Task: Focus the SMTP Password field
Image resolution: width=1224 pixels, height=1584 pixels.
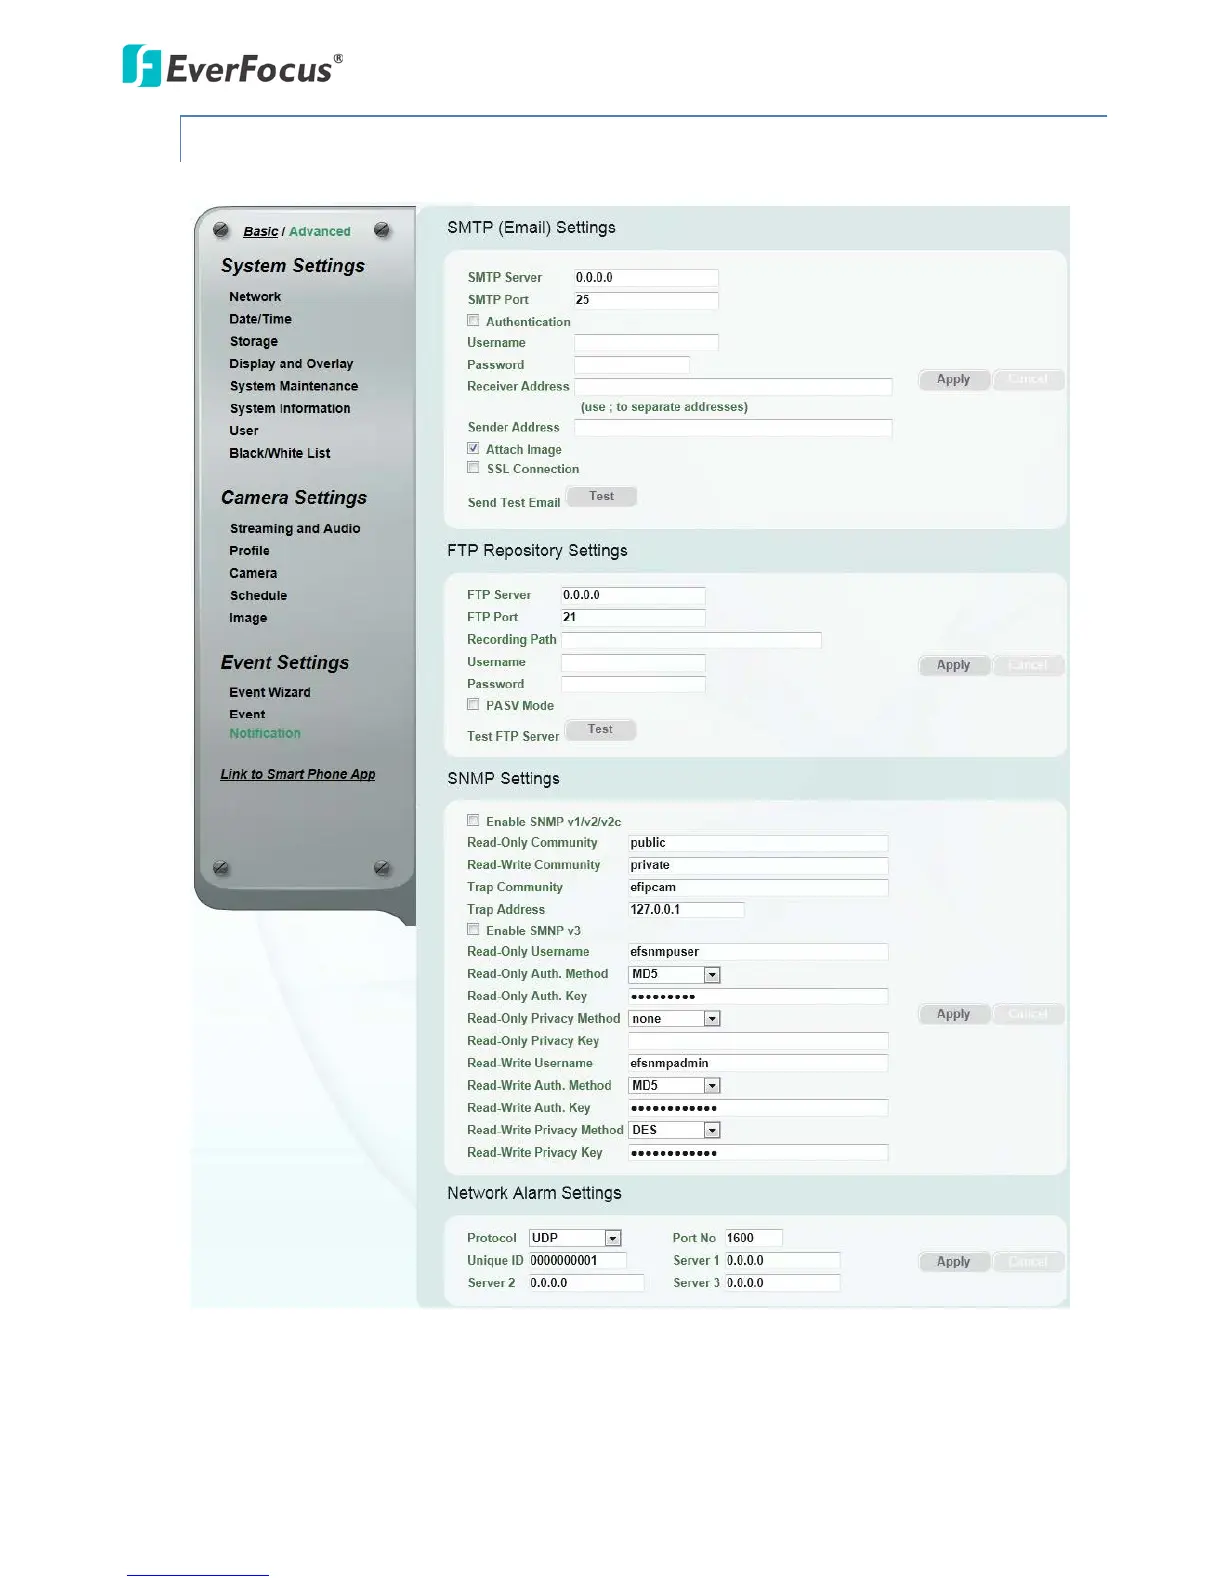Action: [632, 365]
